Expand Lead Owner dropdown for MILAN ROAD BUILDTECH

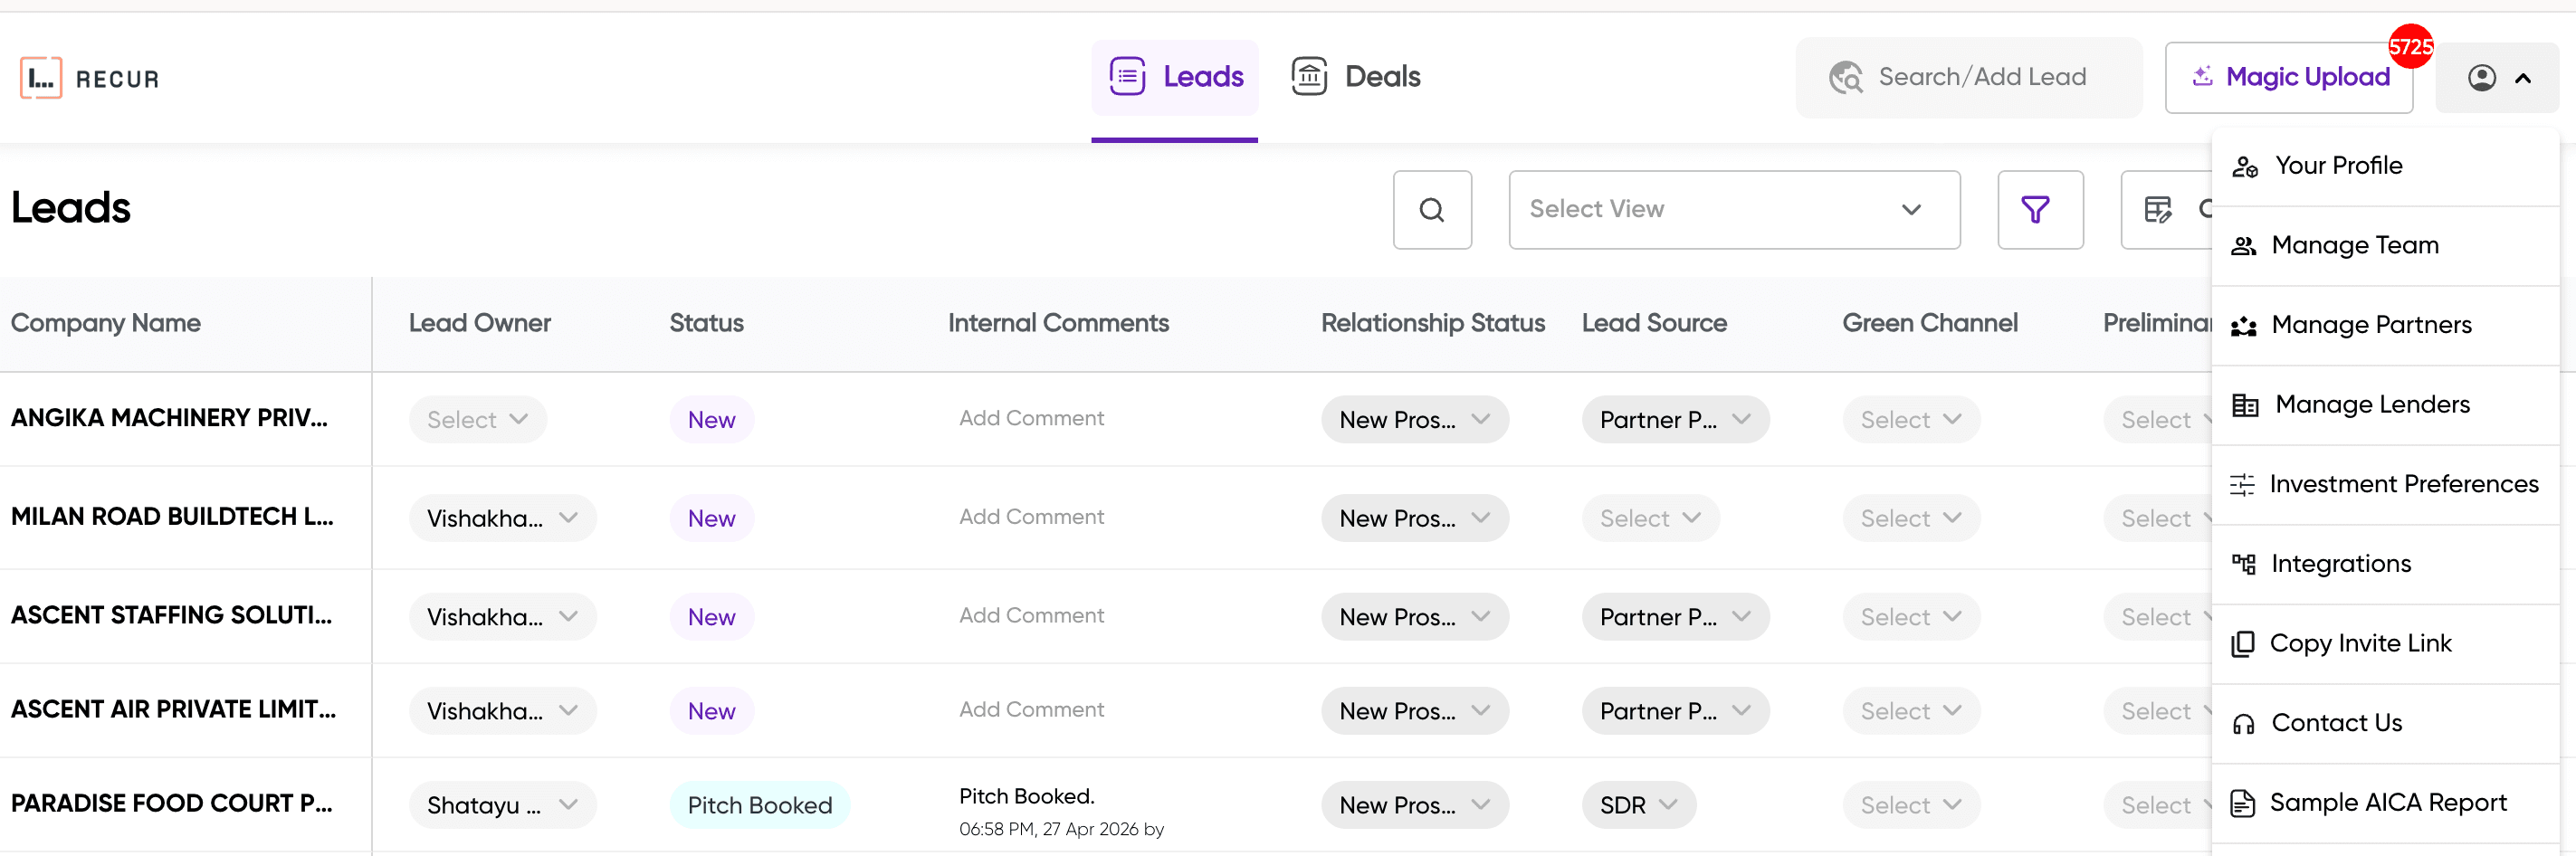[x=502, y=517]
